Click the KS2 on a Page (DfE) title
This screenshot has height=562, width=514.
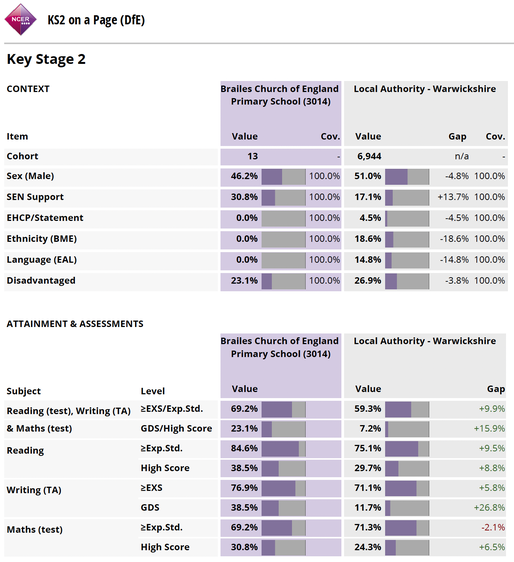click(x=96, y=20)
